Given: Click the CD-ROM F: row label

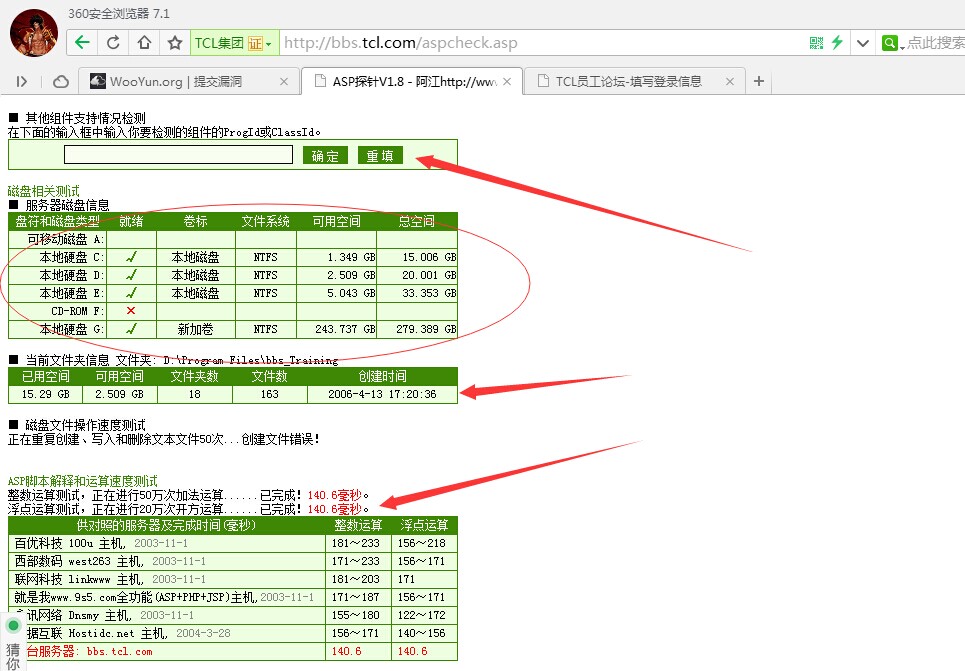Looking at the screenshot, I should [x=78, y=311].
